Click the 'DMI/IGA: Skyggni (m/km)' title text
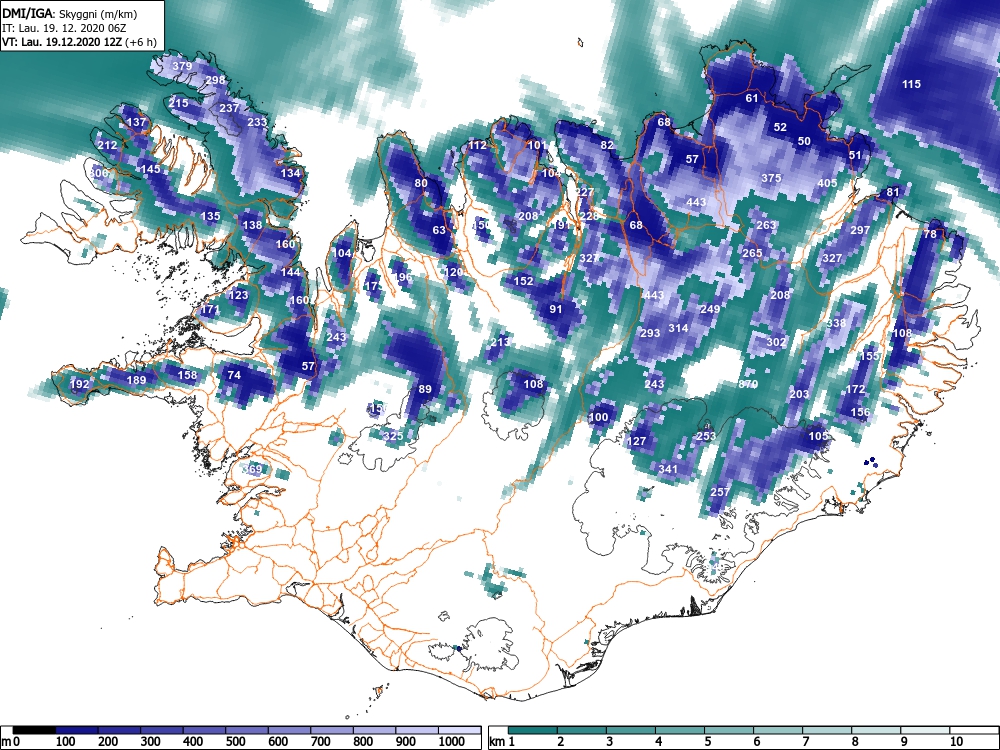 point(70,13)
